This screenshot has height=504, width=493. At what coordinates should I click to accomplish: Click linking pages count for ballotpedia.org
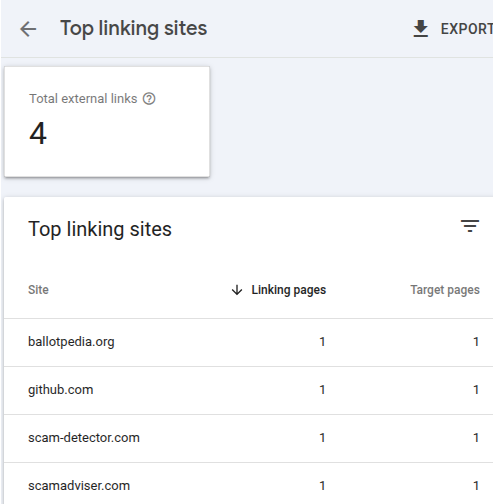click(x=322, y=342)
